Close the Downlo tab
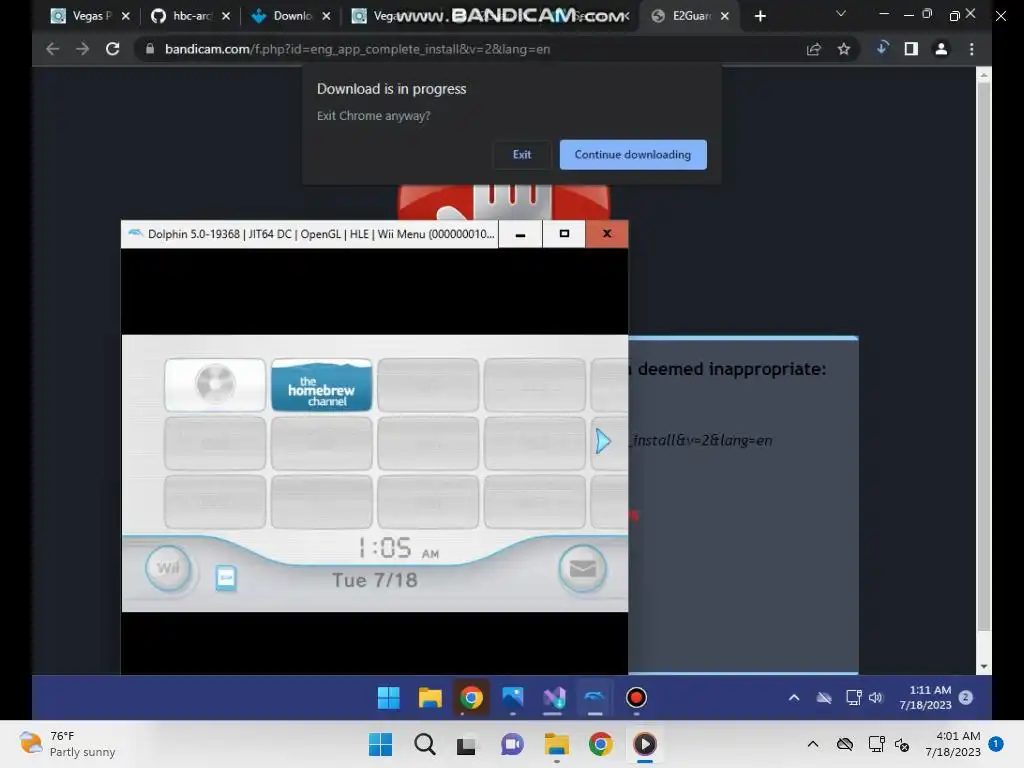 click(327, 16)
